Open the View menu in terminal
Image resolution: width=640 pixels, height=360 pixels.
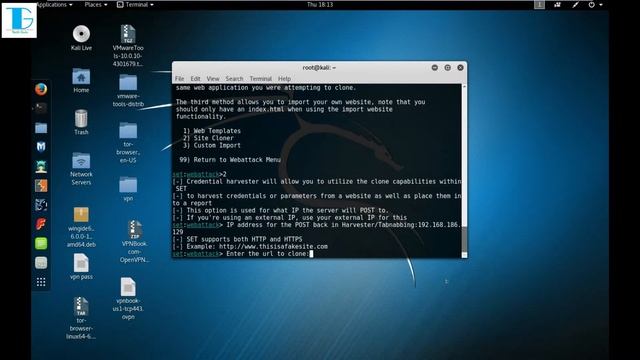click(x=213, y=78)
